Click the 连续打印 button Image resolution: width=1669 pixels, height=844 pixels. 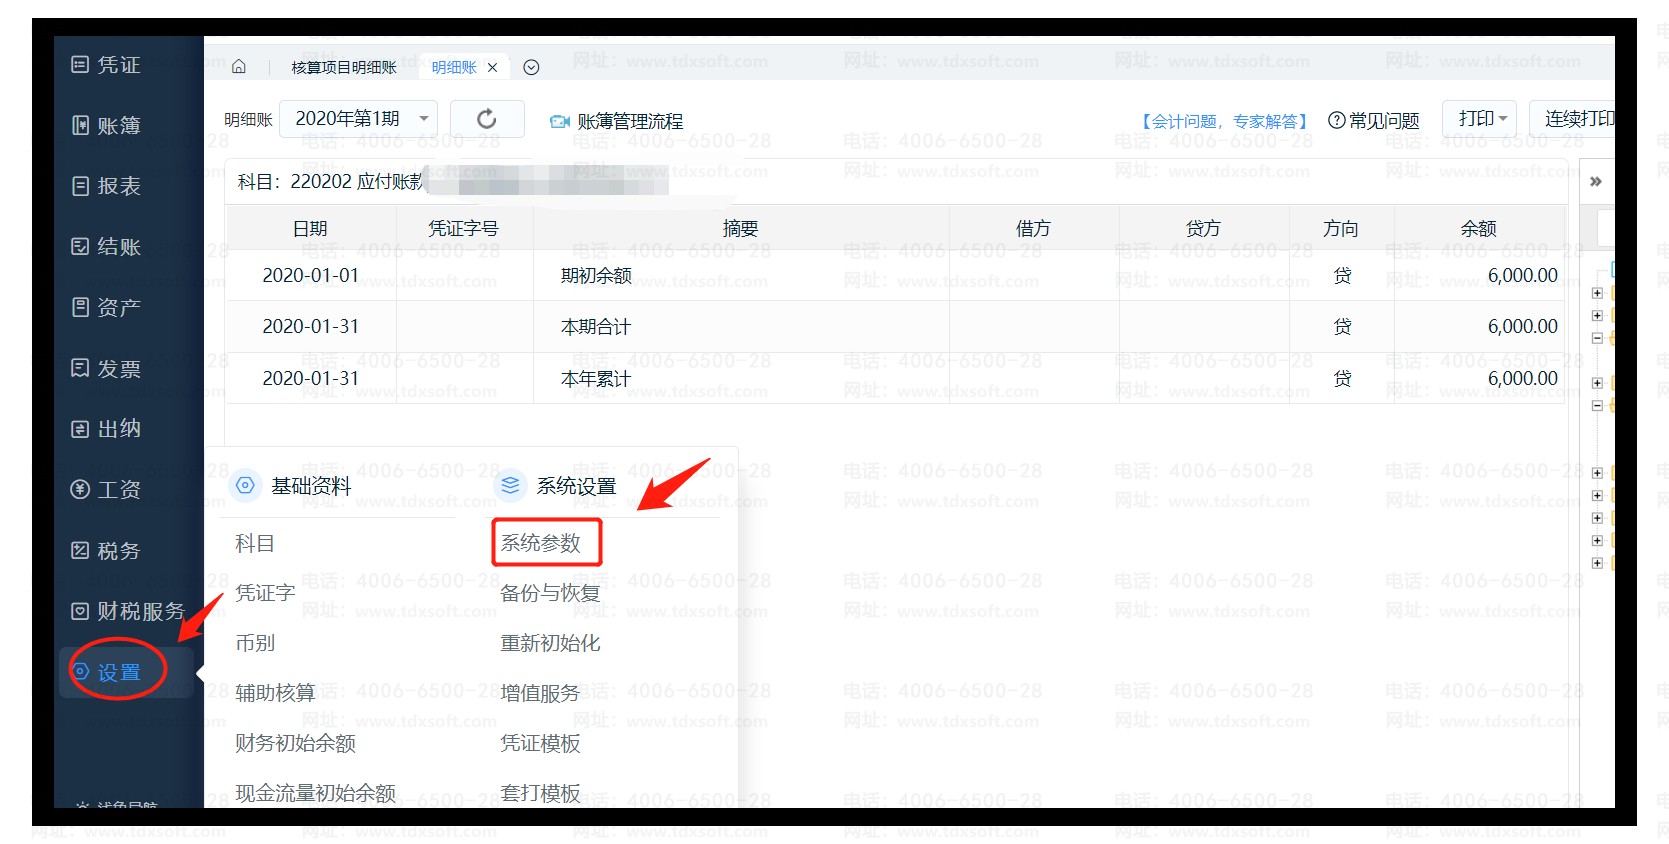point(1578,119)
